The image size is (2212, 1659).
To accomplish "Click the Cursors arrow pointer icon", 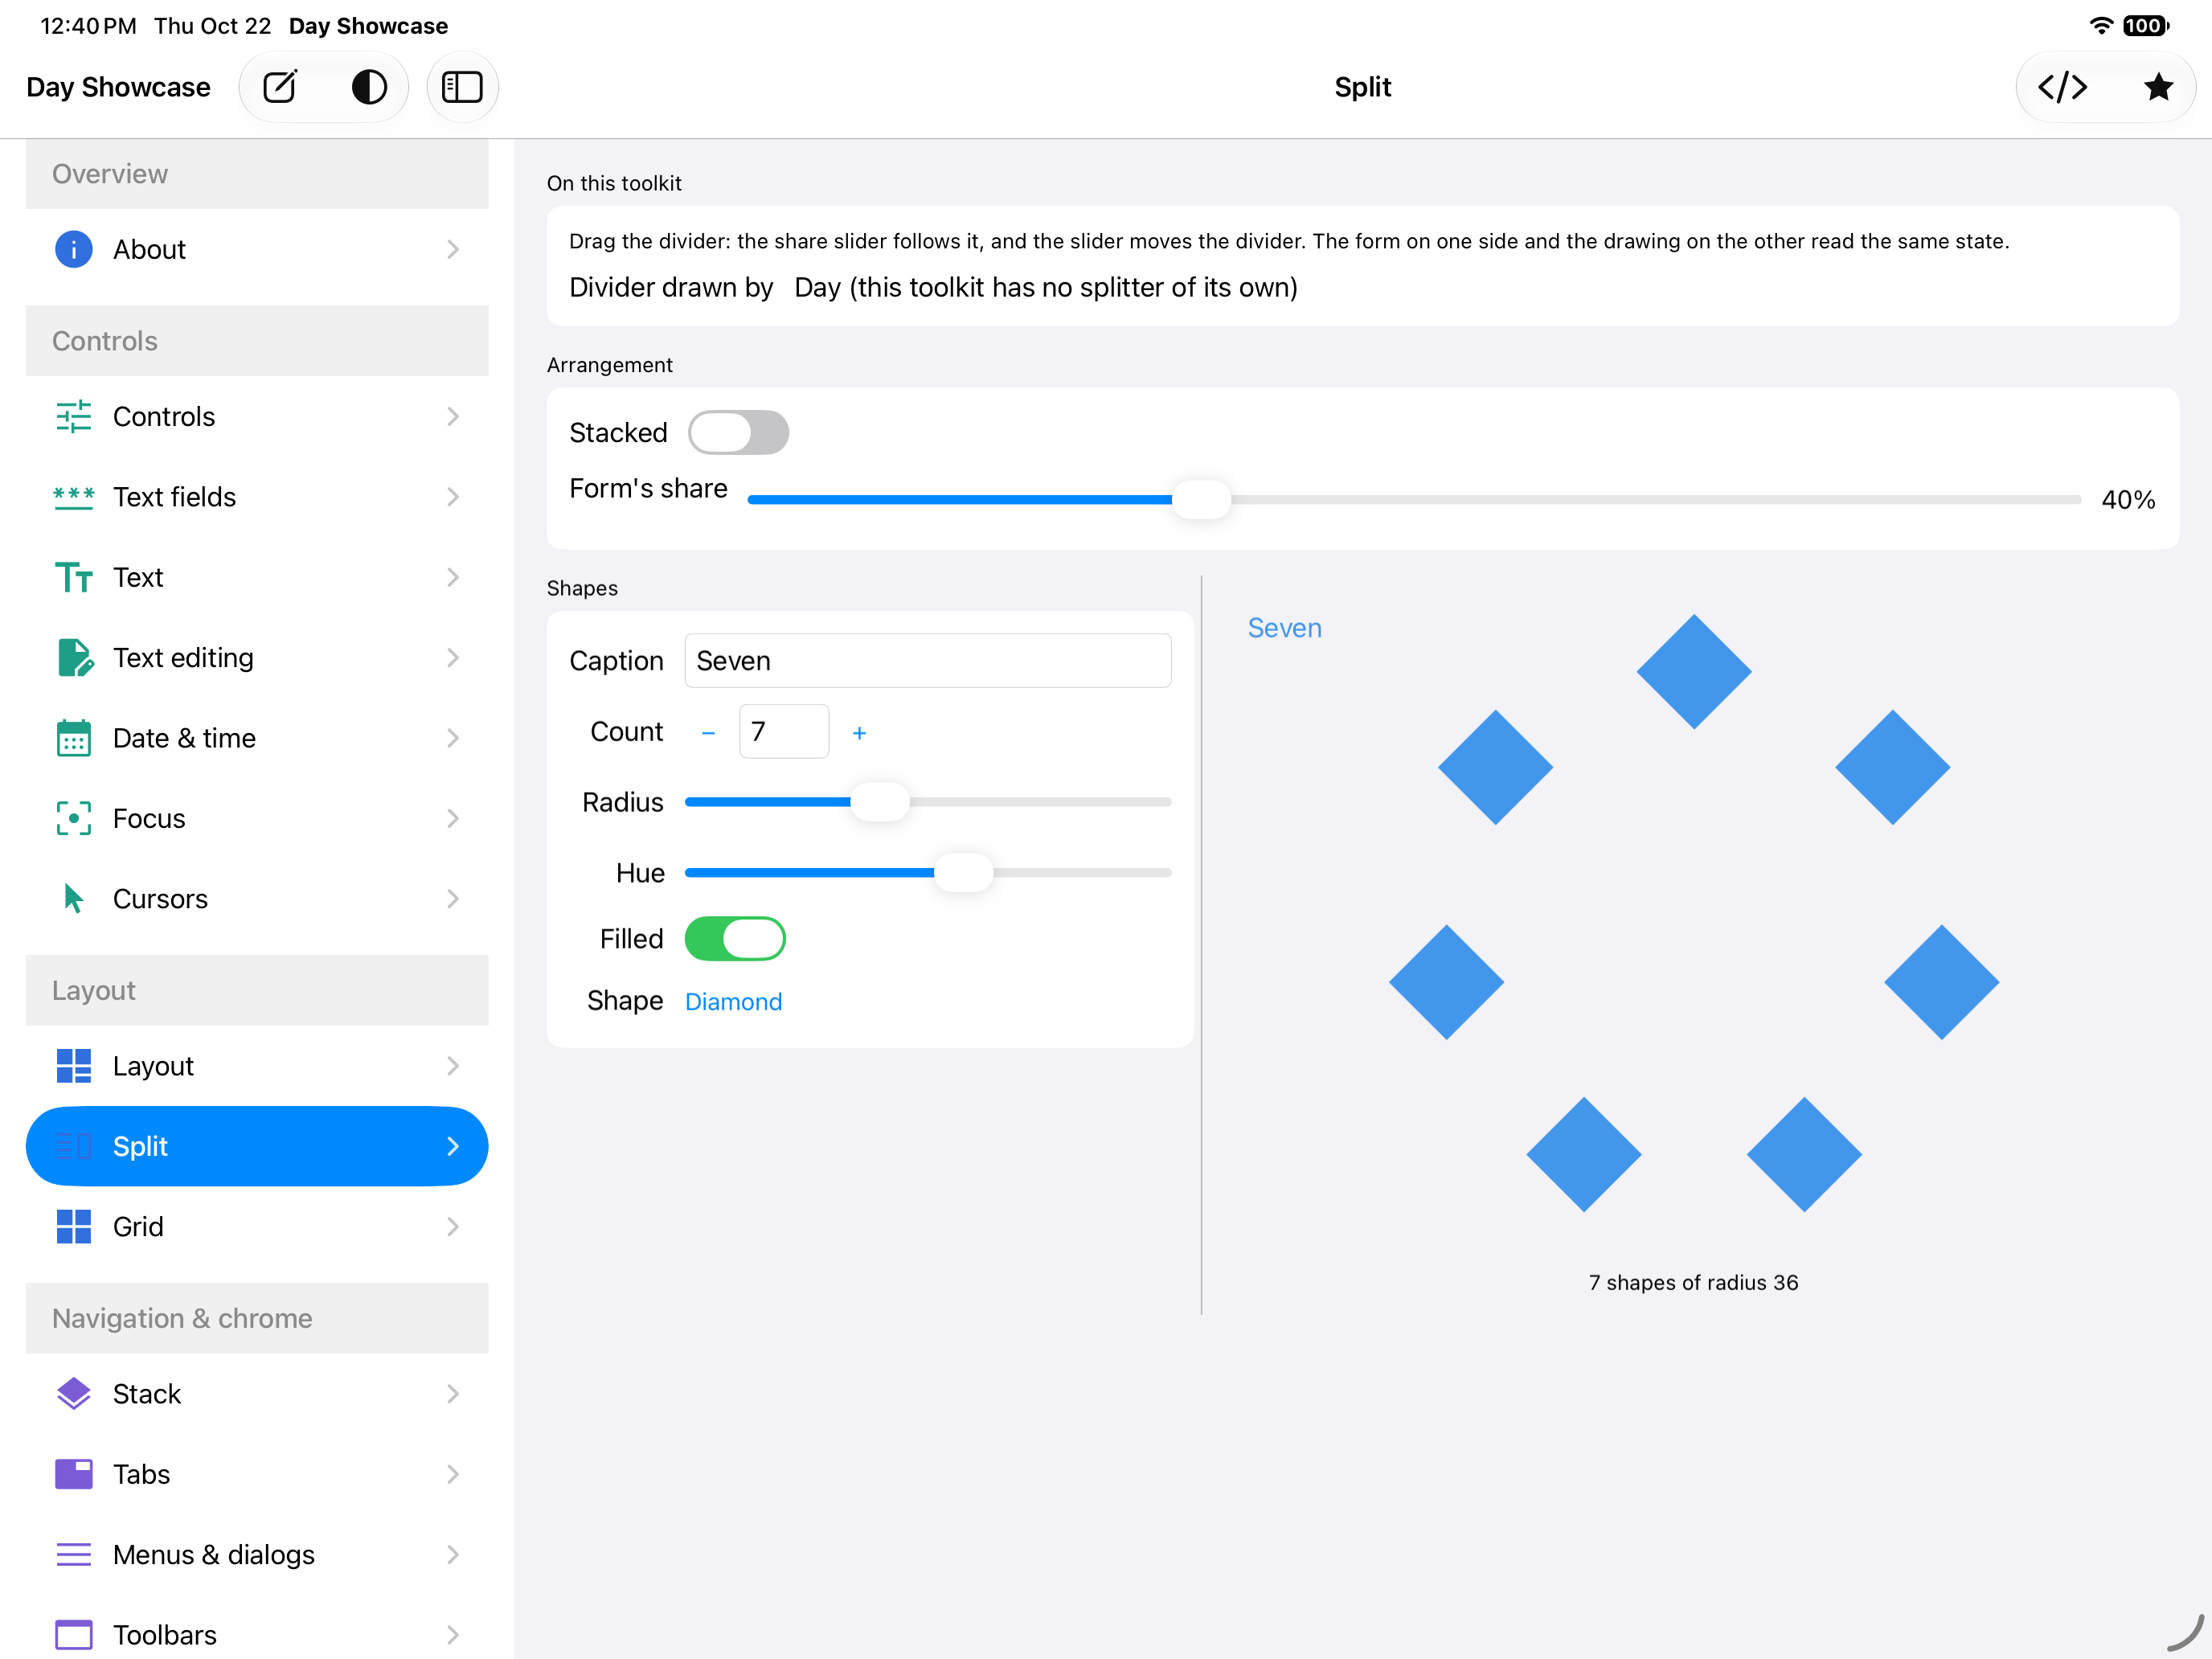I will pos(73,898).
